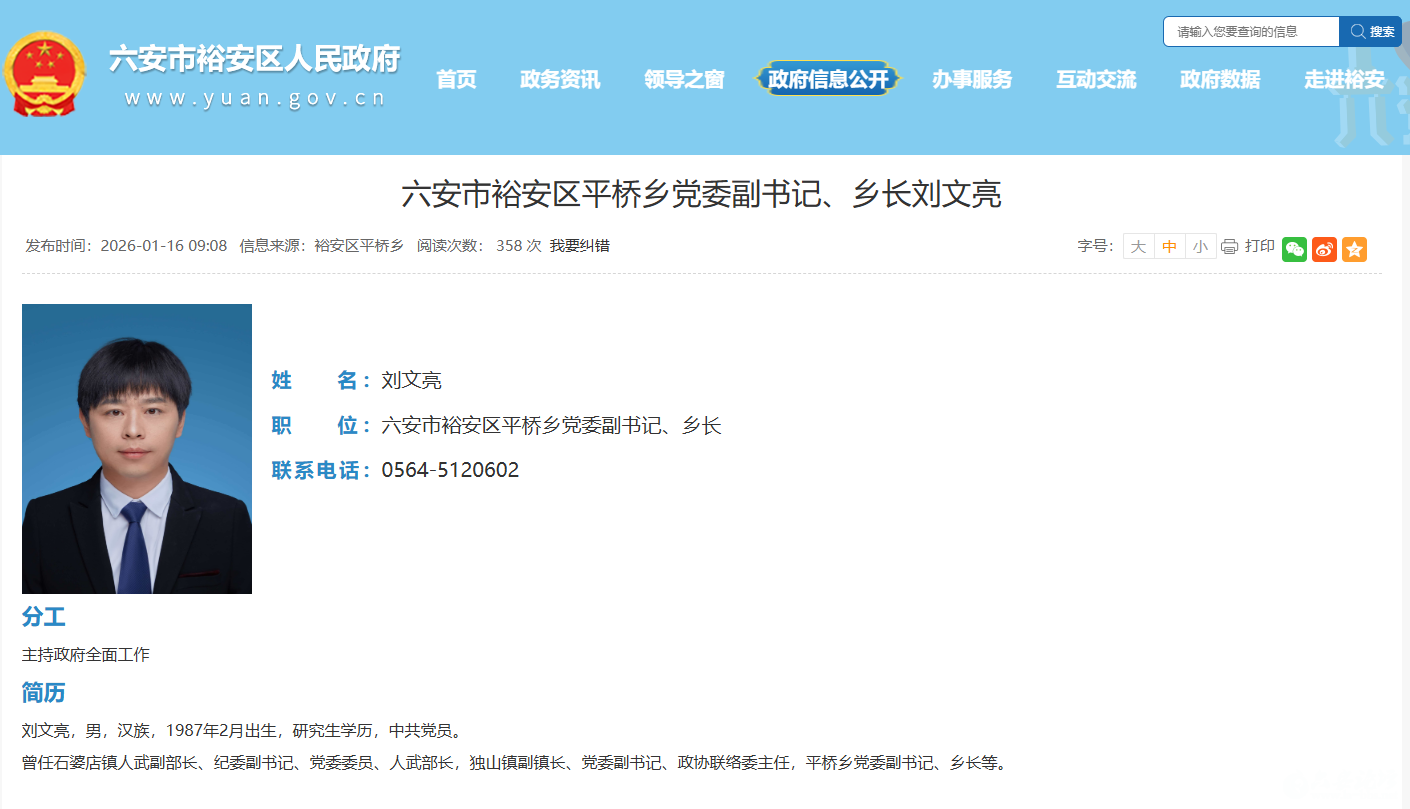Click 刘文亮's portrait photo
1410x809 pixels.
click(136, 448)
